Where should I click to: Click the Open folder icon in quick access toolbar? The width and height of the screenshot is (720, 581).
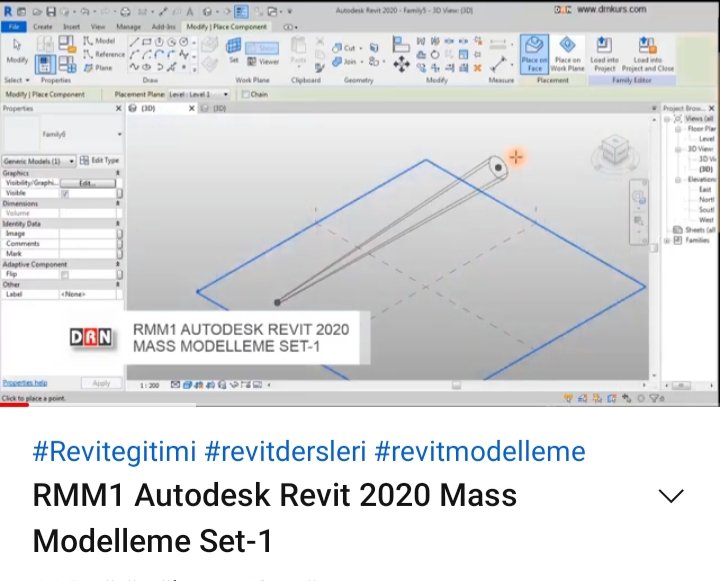tap(38, 11)
